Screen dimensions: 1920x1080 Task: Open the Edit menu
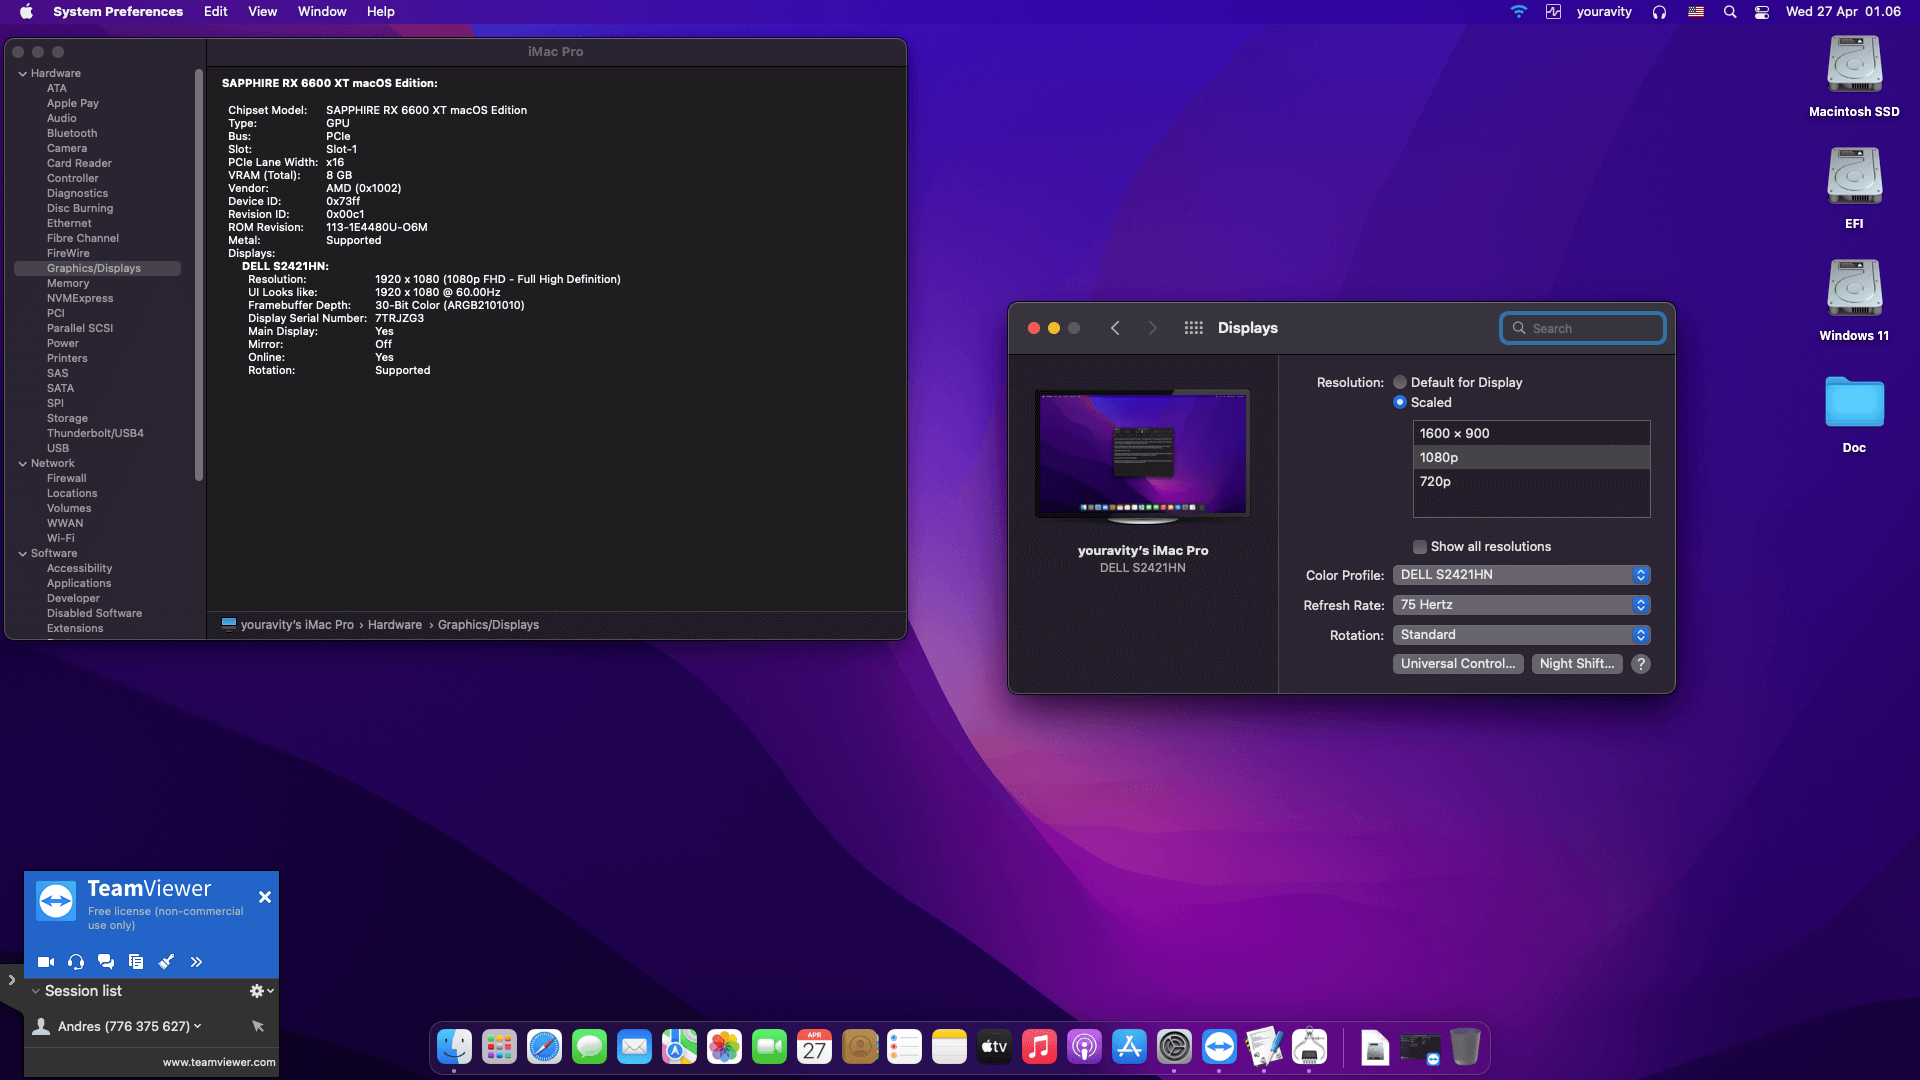pos(215,12)
